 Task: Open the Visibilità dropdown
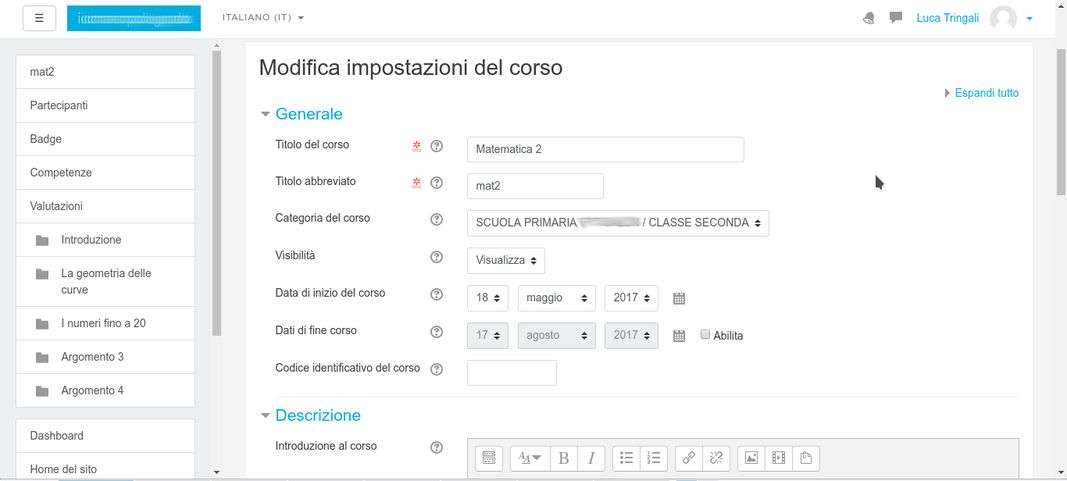click(506, 261)
